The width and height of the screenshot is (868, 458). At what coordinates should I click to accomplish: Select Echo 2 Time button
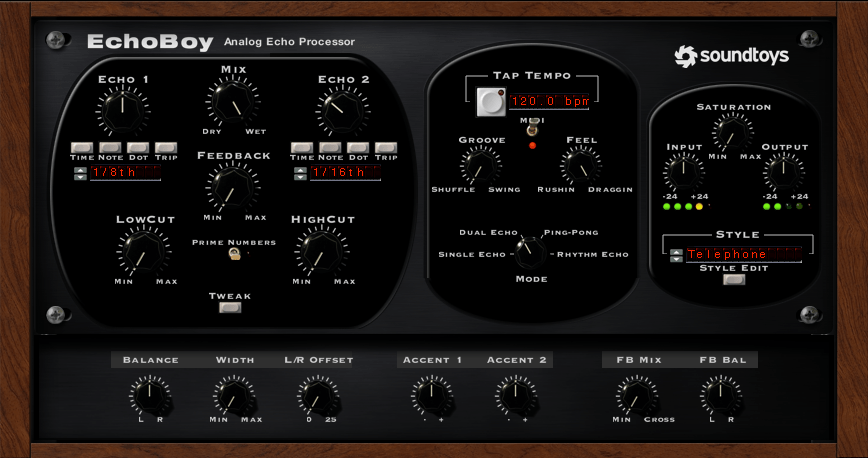click(302, 148)
